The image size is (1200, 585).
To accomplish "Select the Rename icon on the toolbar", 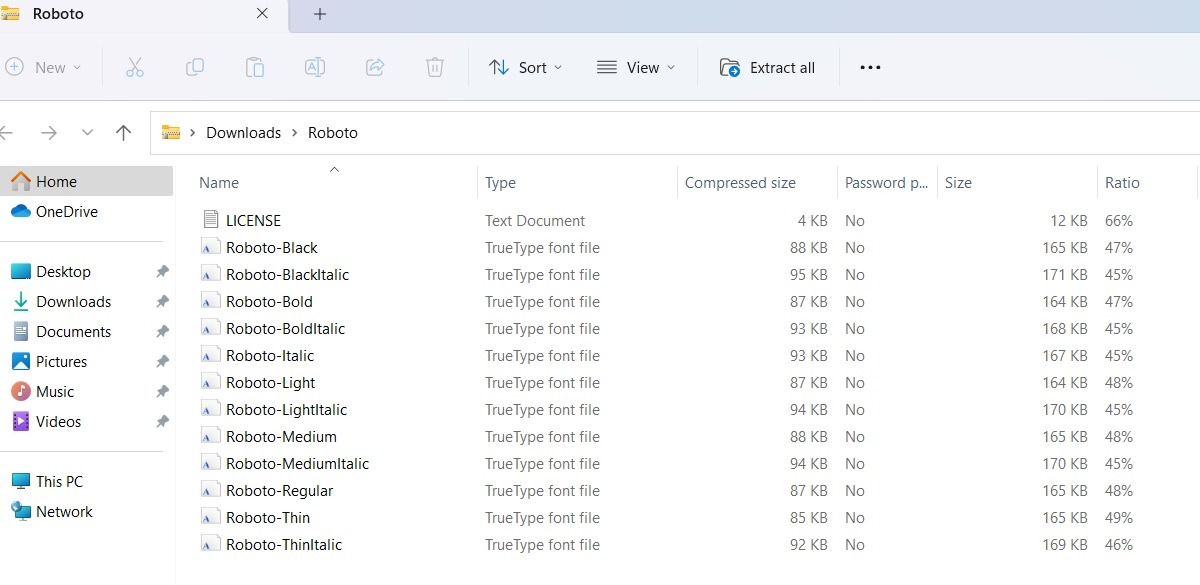I will click(x=314, y=67).
